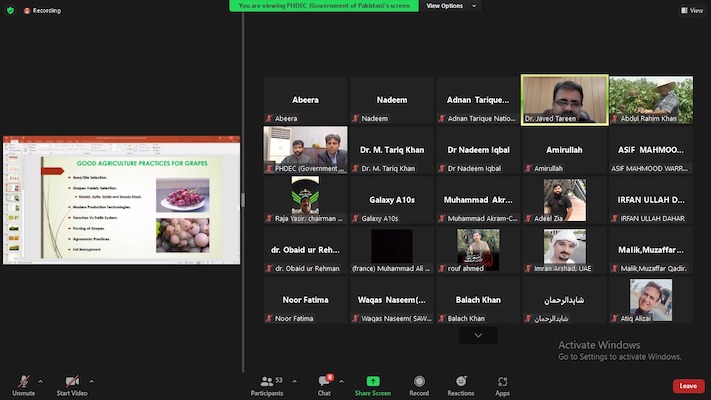Select Noor Fatima's participant tile

(x=305, y=301)
